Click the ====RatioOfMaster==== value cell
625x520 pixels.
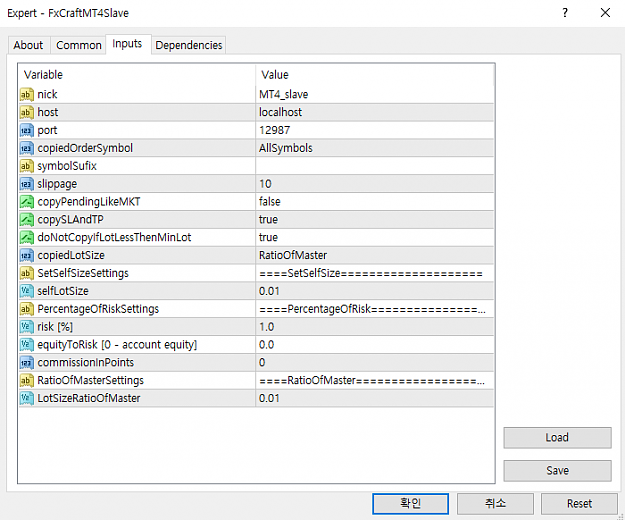tap(374, 380)
